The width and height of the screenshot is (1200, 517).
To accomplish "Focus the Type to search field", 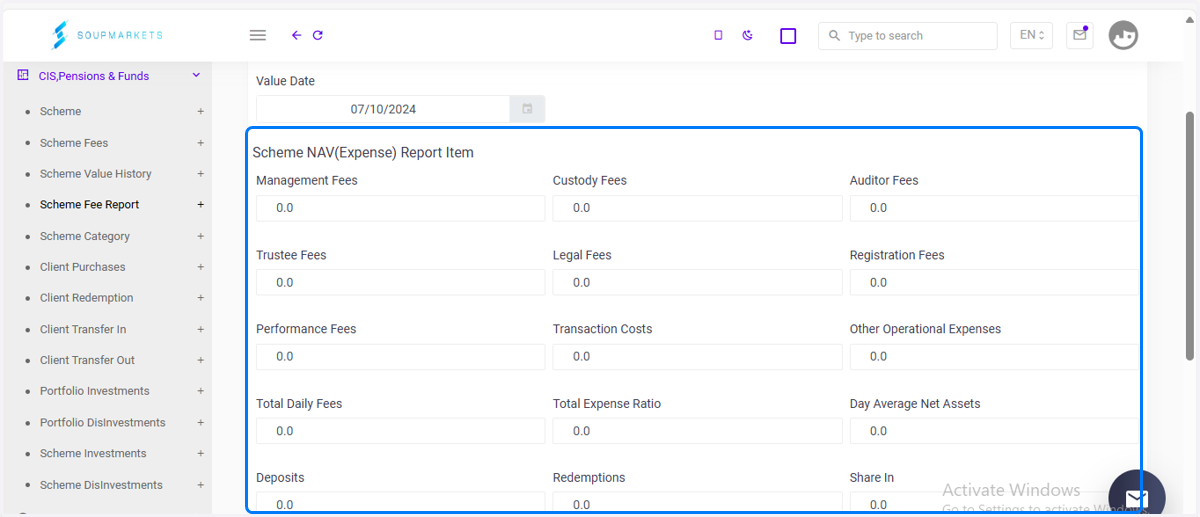I will click(908, 36).
